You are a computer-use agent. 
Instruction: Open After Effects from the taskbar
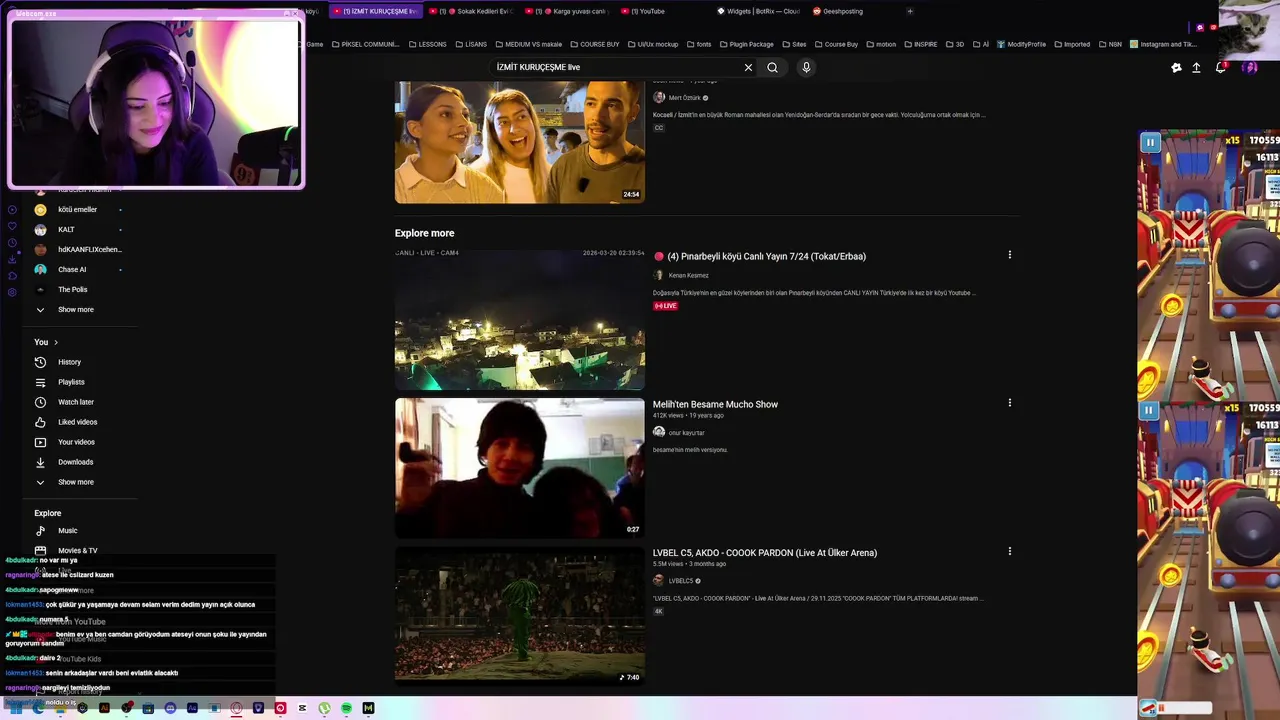(192, 708)
